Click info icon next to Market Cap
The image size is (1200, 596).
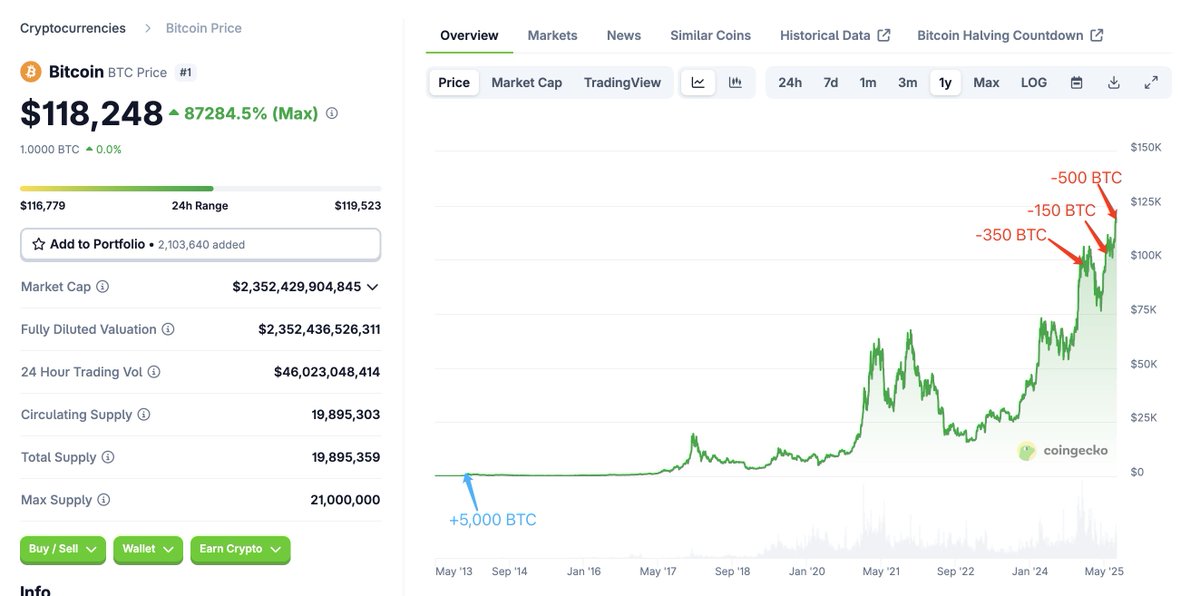[x=102, y=287]
